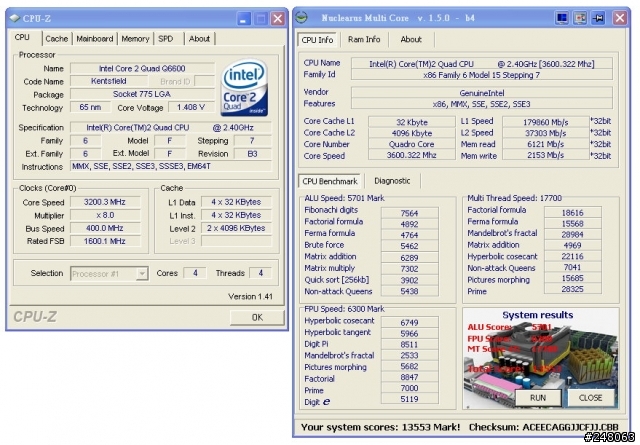
Task: Select the CPU Benchmark sub-tab
Action: pyautogui.click(x=330, y=181)
